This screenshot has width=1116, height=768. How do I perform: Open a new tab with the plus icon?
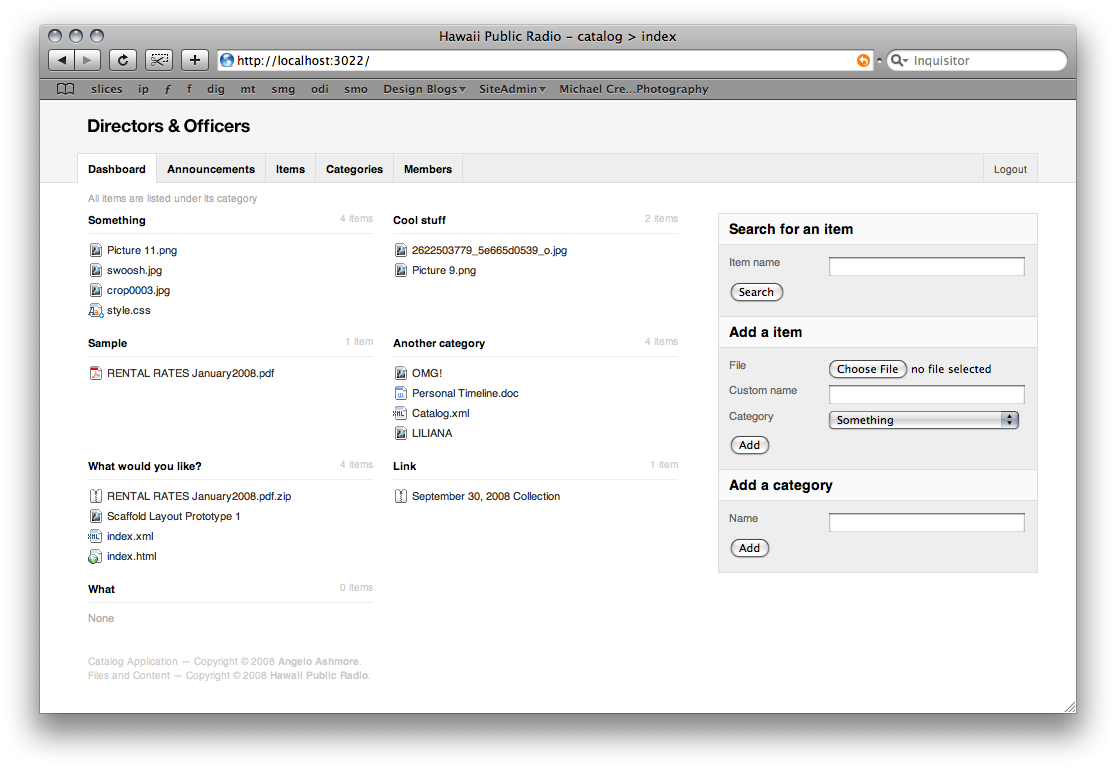194,59
